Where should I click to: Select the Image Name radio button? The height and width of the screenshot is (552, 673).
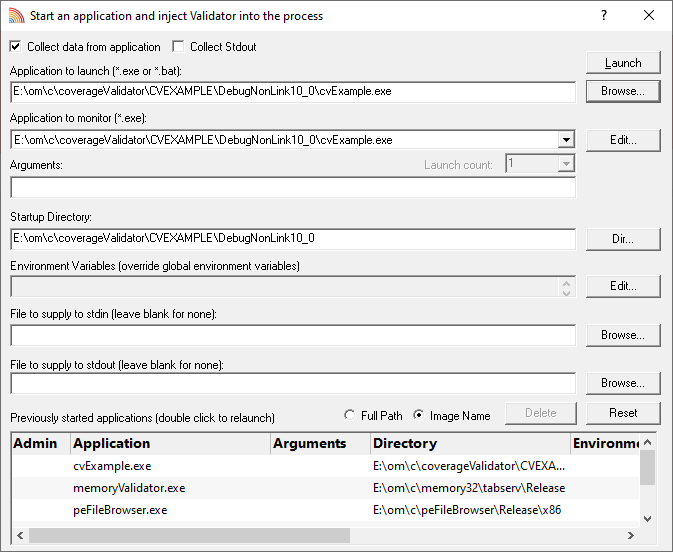coord(418,415)
